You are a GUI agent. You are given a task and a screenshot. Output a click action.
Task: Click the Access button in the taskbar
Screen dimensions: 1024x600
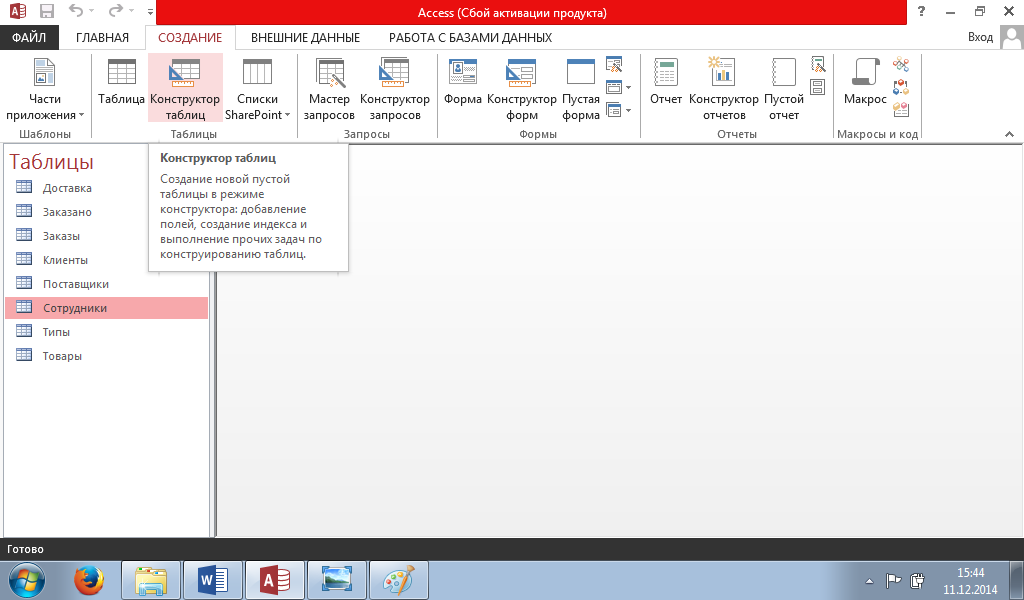coord(275,580)
